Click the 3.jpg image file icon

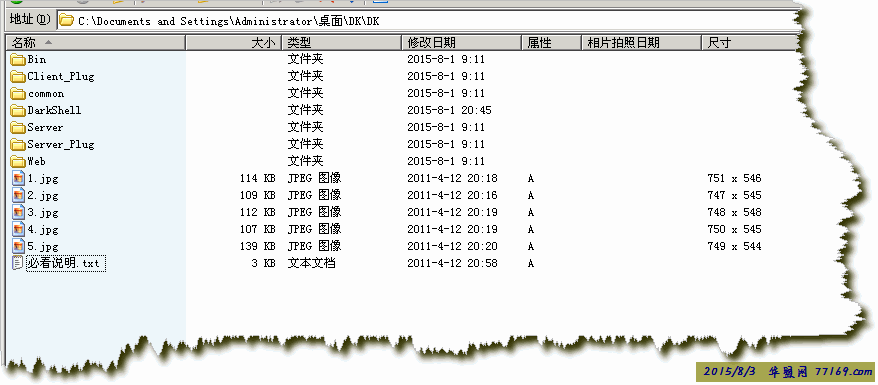[x=19, y=213]
